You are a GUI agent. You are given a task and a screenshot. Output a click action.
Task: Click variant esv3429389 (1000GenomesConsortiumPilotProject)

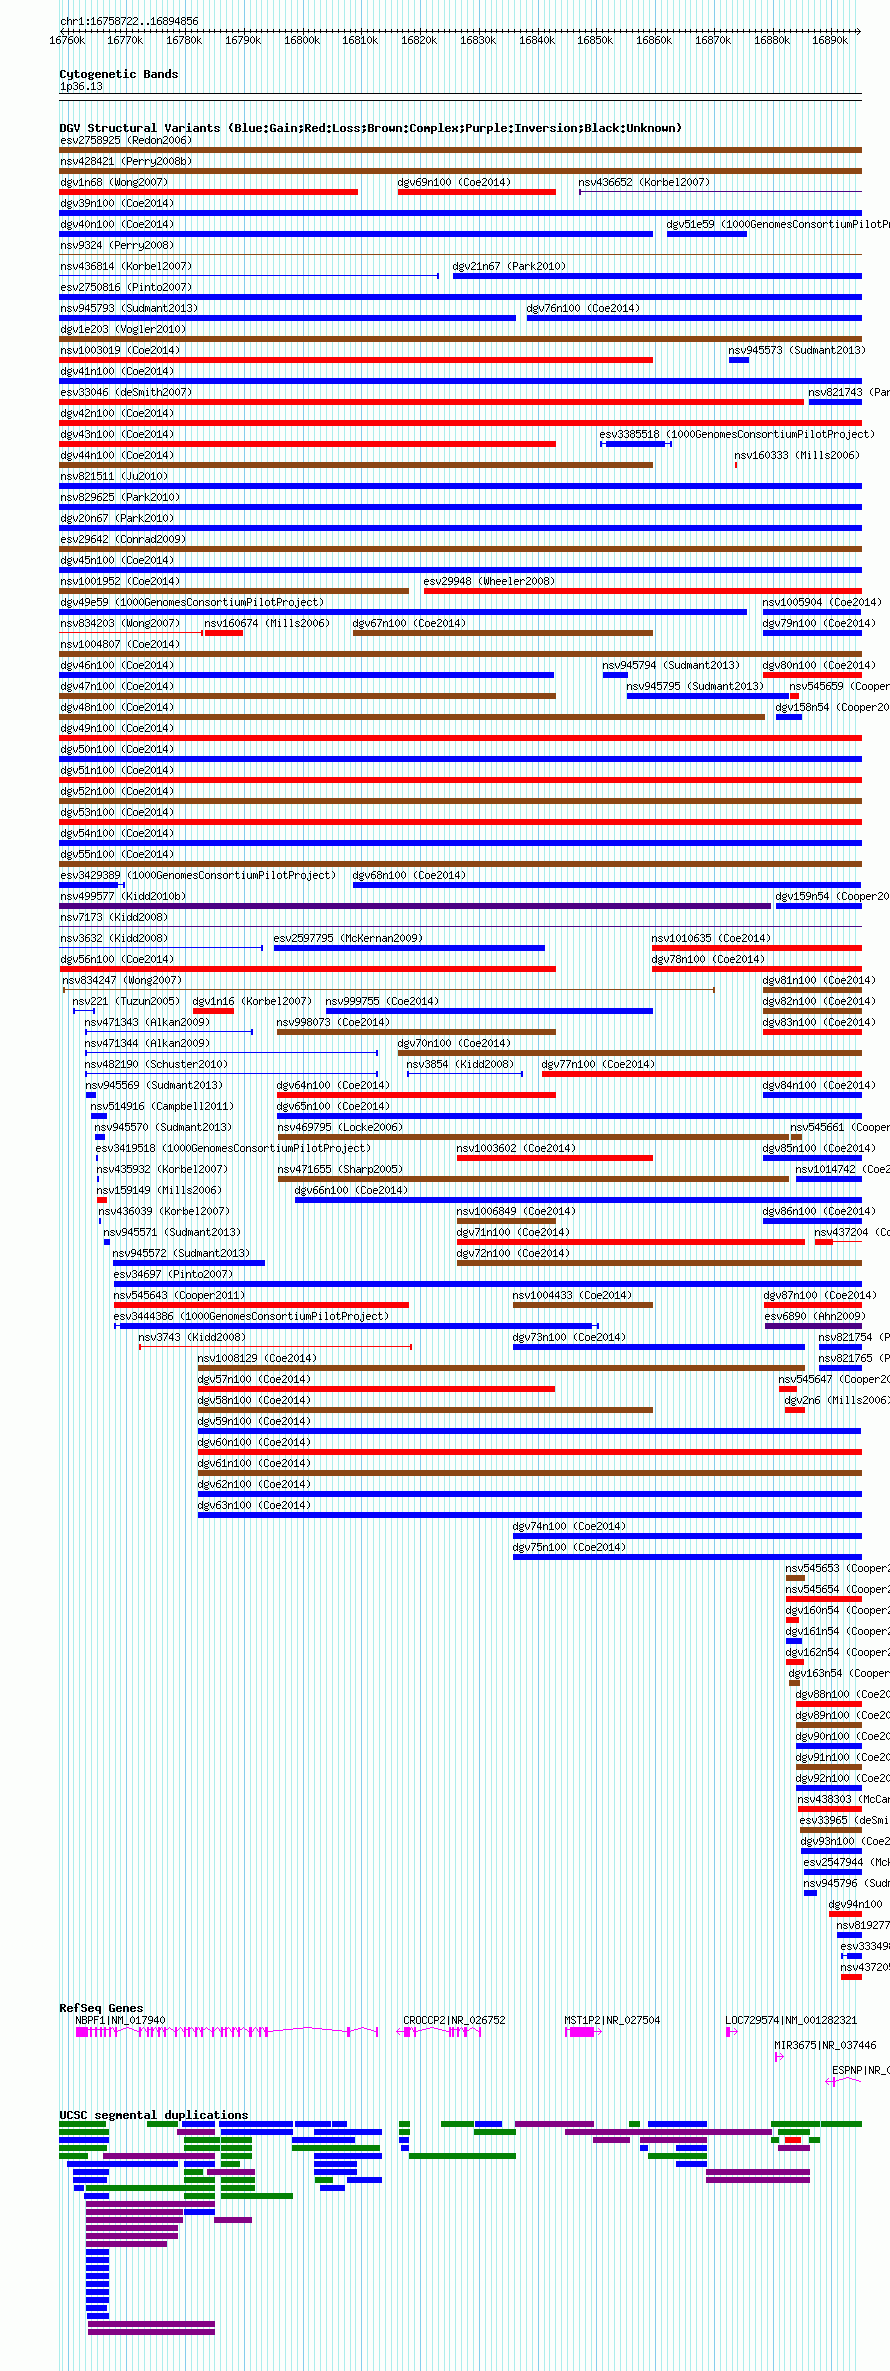(x=198, y=875)
